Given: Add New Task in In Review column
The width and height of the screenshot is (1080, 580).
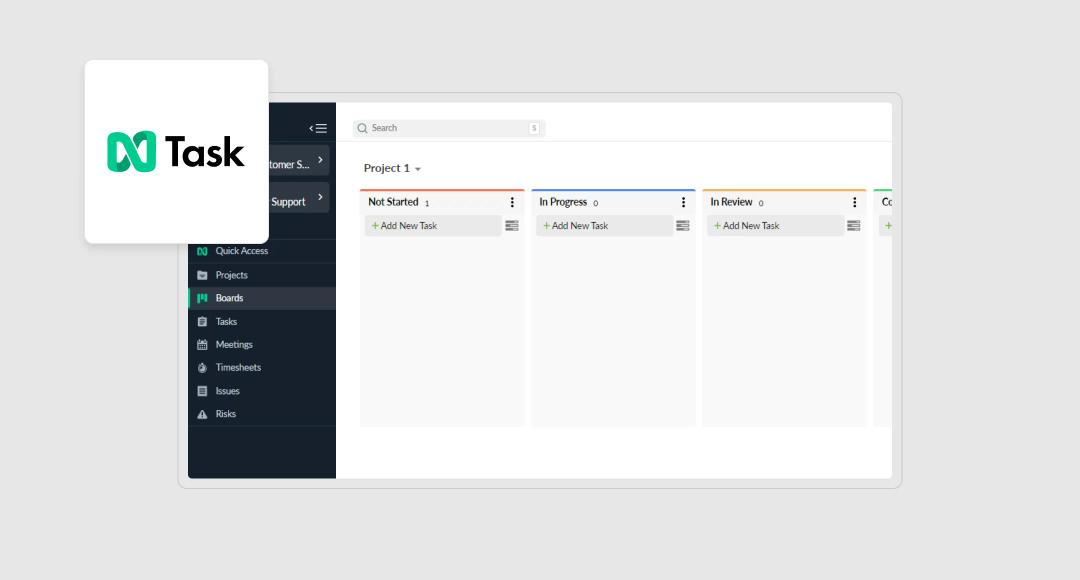Looking at the screenshot, I should 775,226.
